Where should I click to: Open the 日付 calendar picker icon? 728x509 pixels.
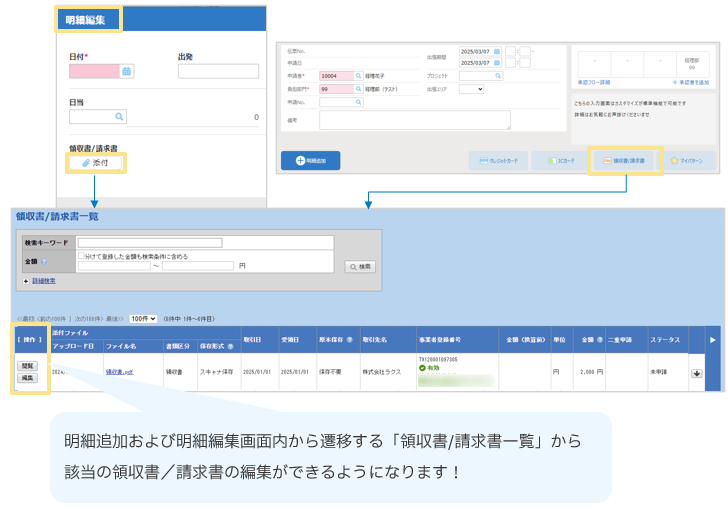pyautogui.click(x=126, y=71)
